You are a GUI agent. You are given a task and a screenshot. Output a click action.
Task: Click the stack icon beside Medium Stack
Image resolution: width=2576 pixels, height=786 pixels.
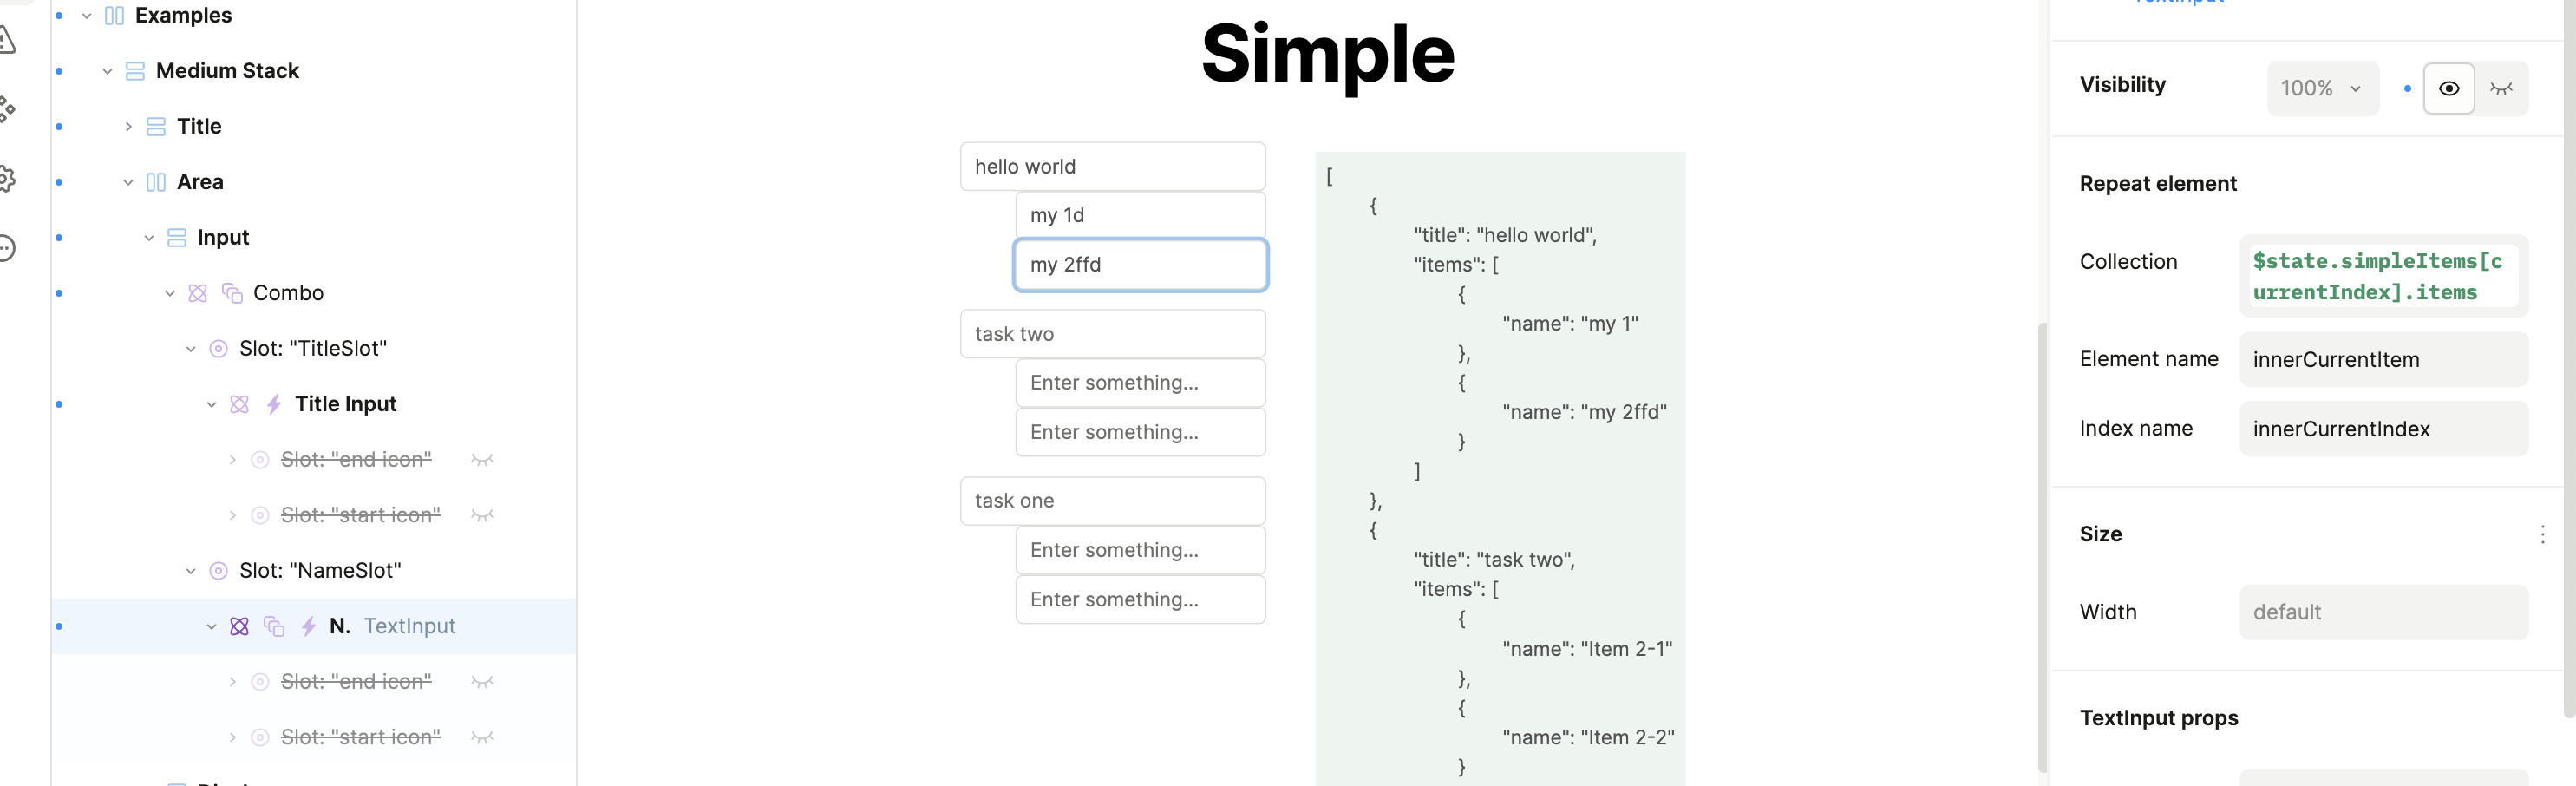[135, 71]
